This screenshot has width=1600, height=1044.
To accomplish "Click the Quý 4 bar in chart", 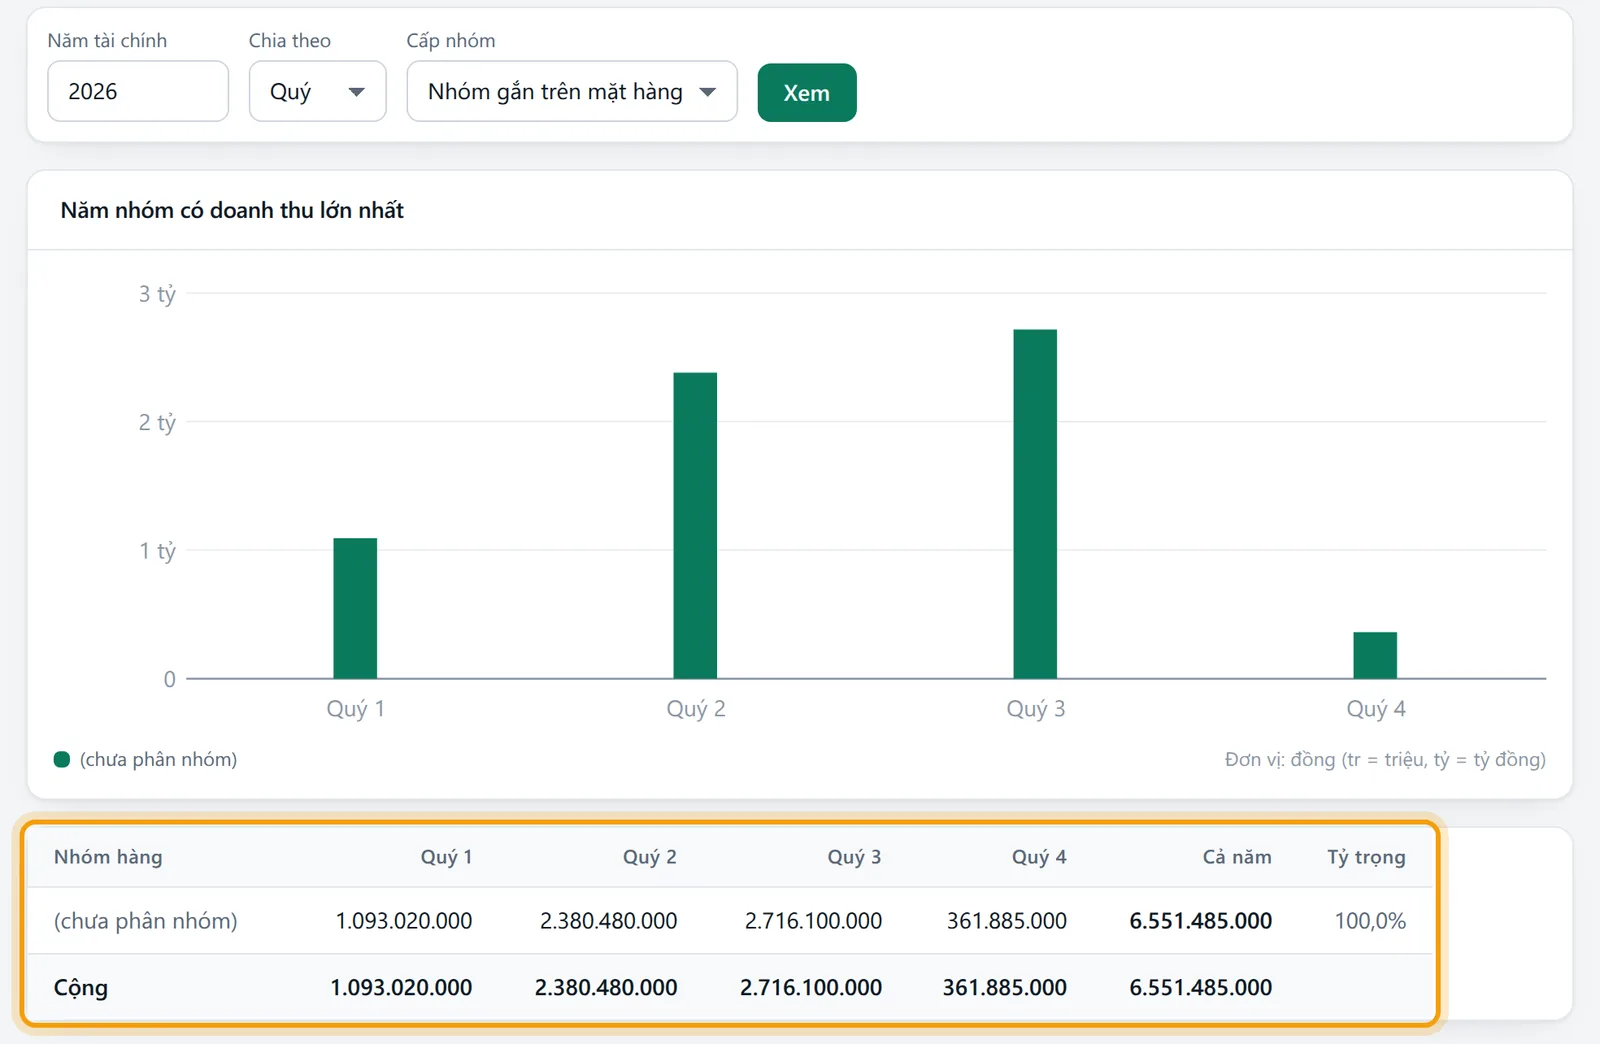I will pos(1375,655).
